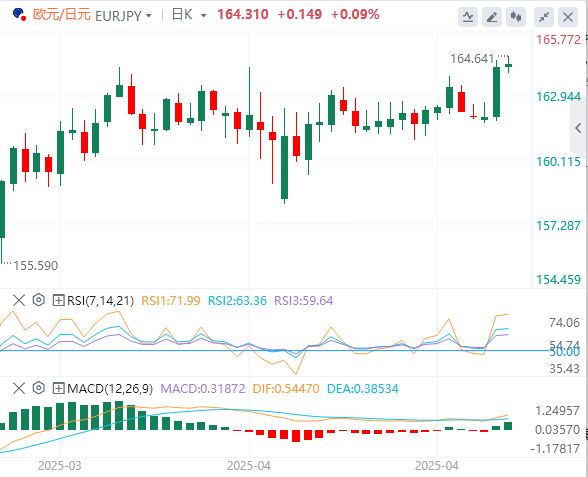Screen dimensions: 588x477
Task: Click the 欧元/日元 pair name
Action: point(62,15)
